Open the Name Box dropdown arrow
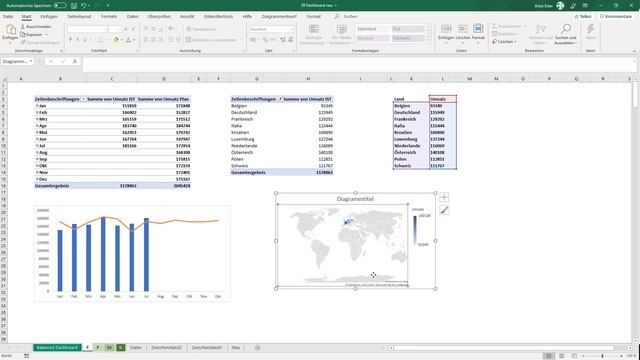 [31, 61]
